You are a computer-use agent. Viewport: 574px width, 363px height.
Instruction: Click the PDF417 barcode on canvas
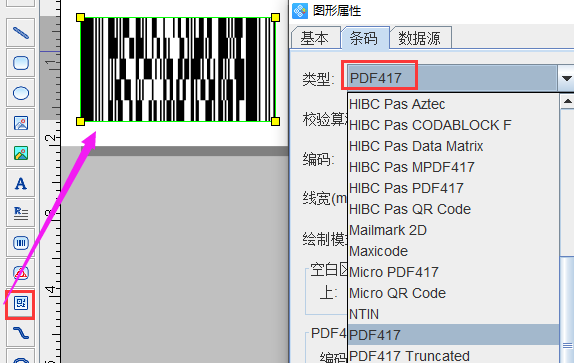click(x=178, y=70)
